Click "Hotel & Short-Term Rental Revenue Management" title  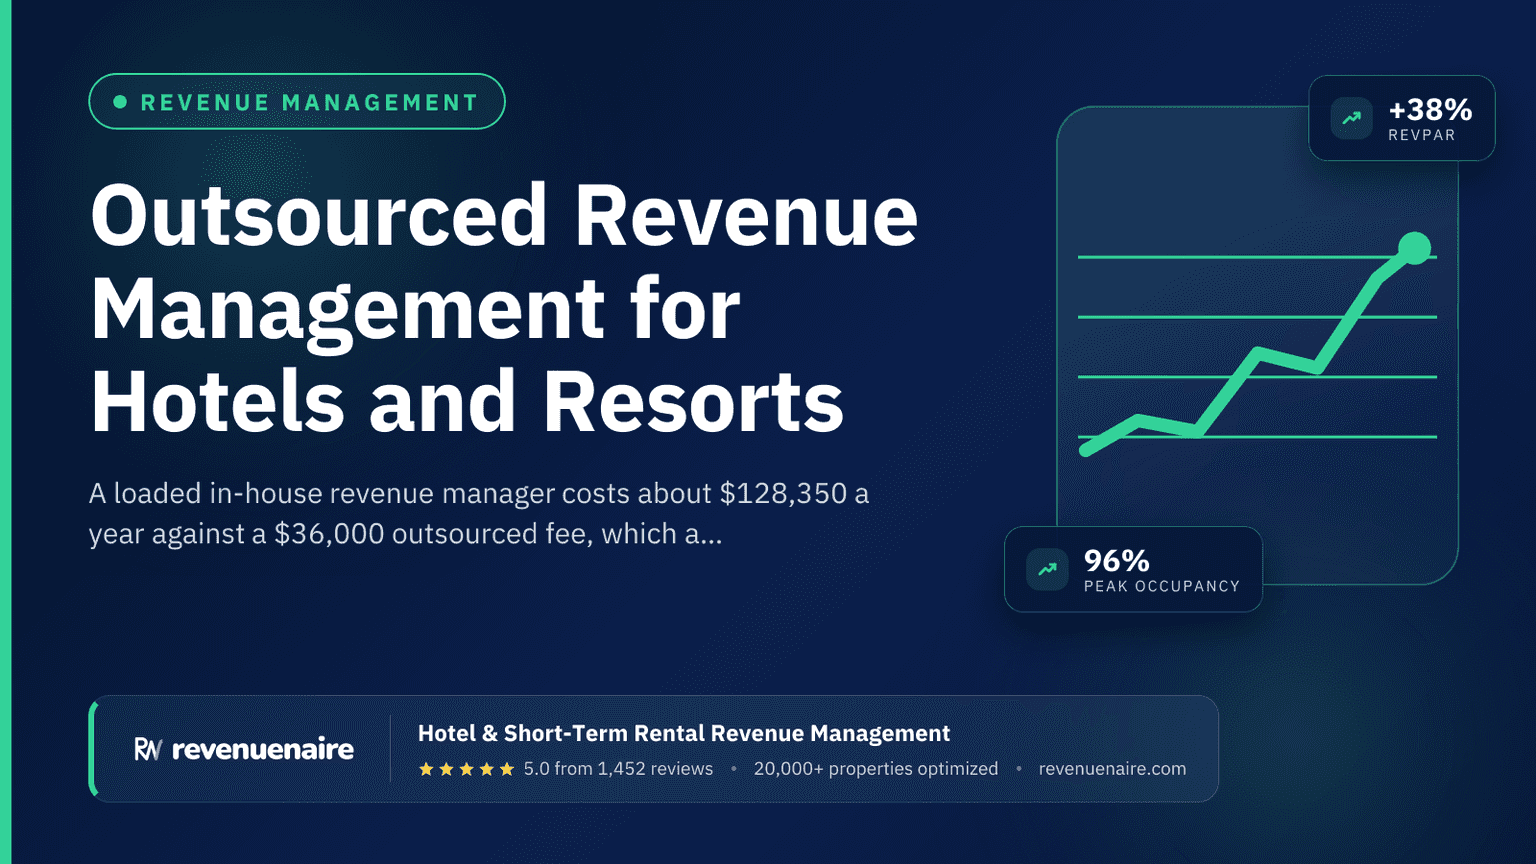[684, 733]
